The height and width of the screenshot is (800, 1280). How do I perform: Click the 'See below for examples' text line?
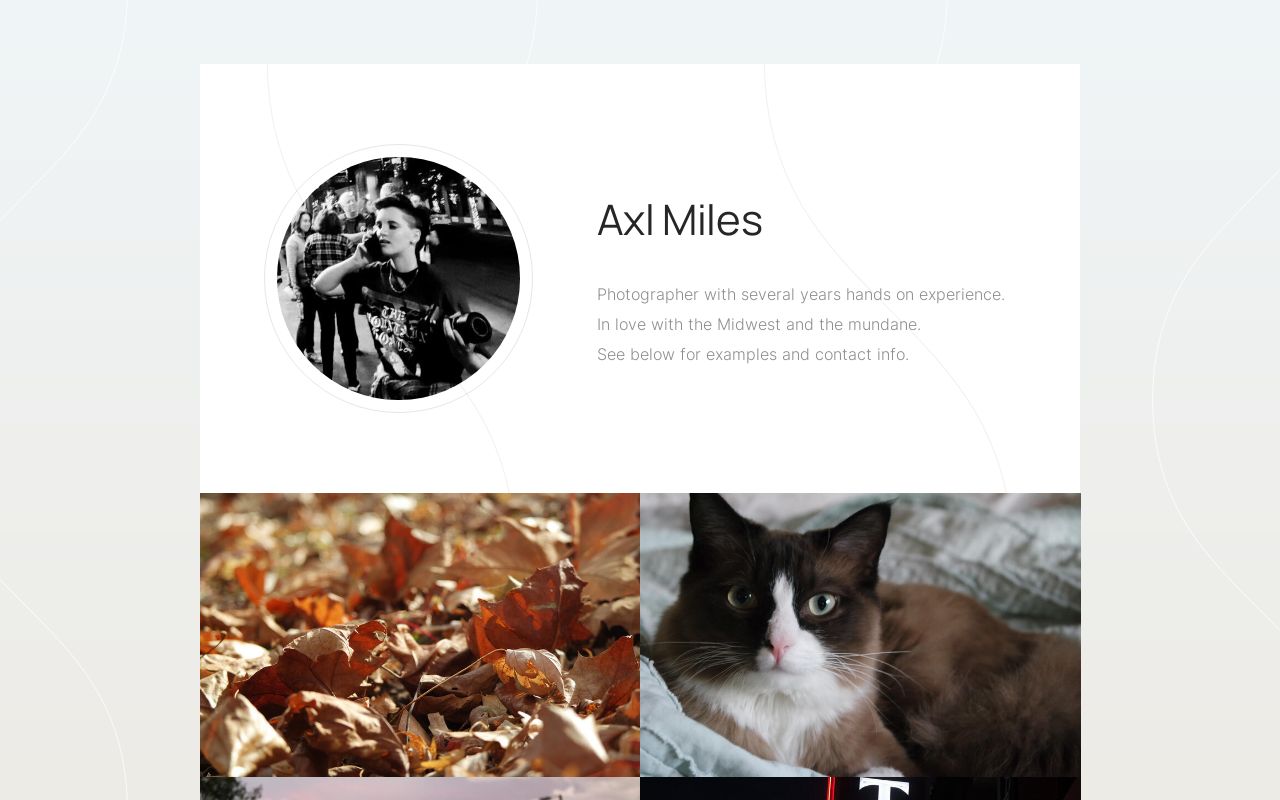coord(753,354)
